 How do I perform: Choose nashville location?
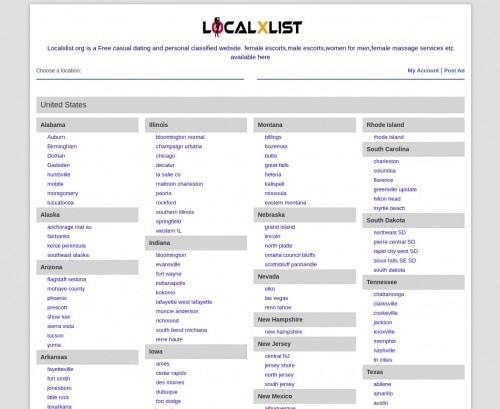(x=384, y=350)
